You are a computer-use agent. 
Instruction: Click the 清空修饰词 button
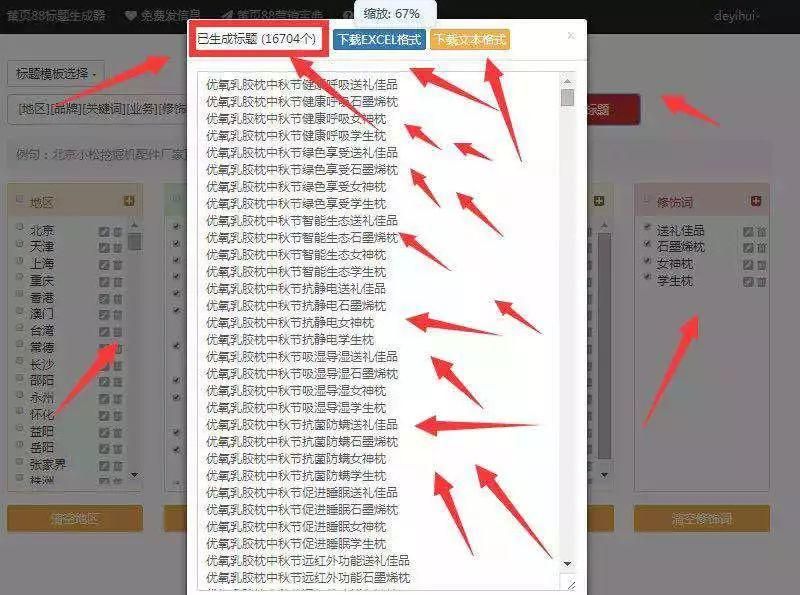[702, 519]
